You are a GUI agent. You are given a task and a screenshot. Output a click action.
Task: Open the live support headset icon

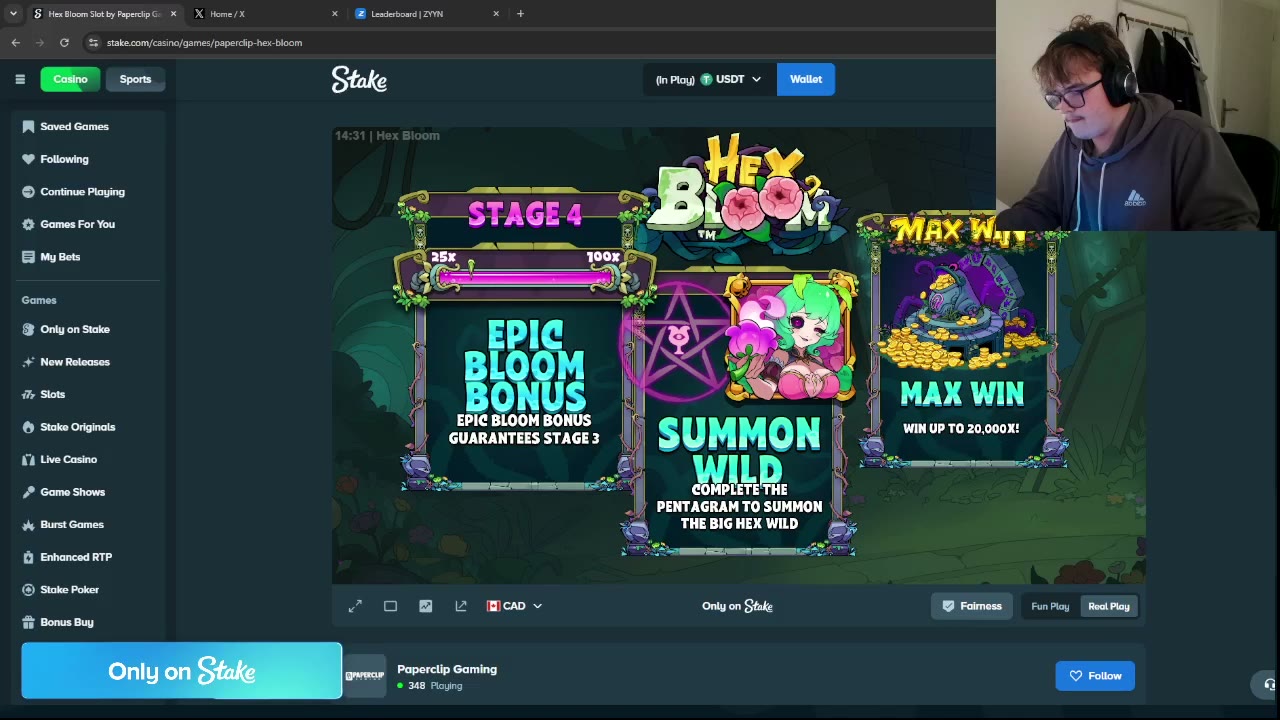pyautogui.click(x=1269, y=685)
